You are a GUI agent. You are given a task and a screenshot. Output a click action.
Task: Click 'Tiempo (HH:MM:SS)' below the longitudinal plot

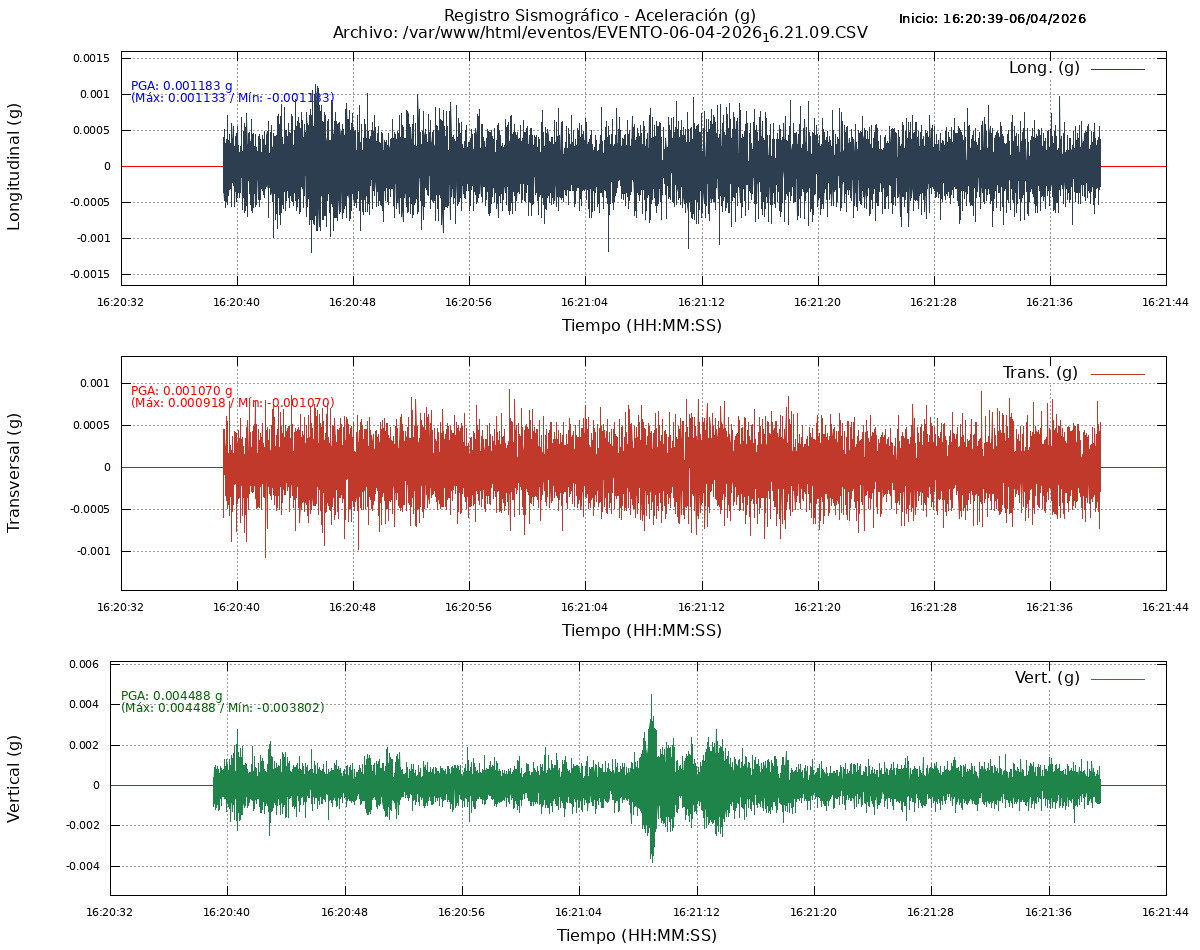[641, 325]
